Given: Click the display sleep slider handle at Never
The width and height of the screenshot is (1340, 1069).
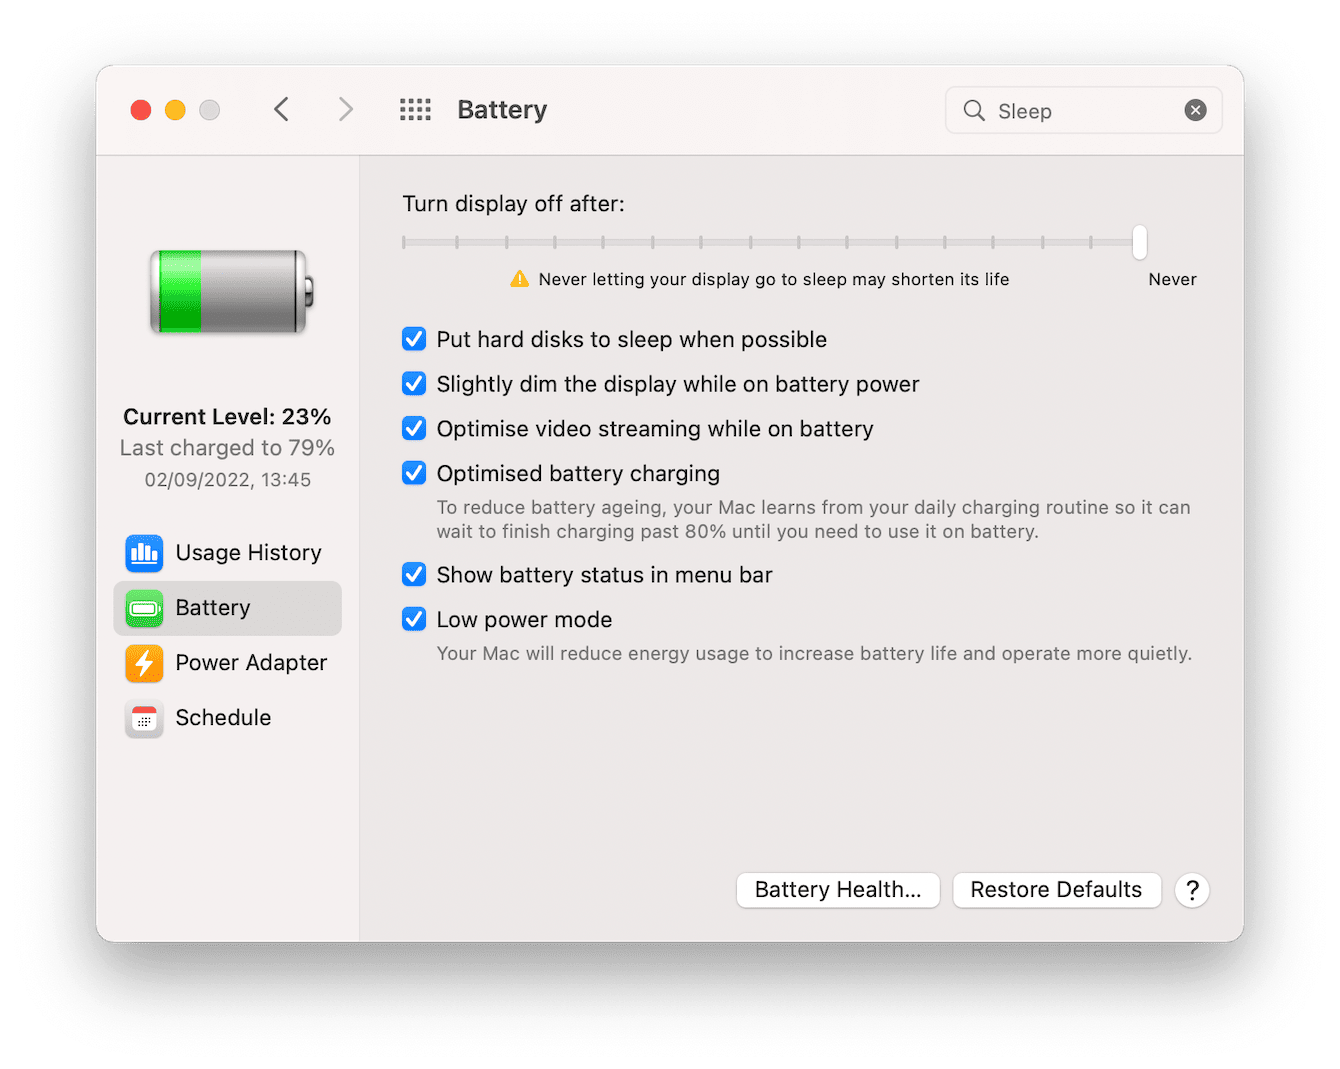Looking at the screenshot, I should click(x=1139, y=241).
